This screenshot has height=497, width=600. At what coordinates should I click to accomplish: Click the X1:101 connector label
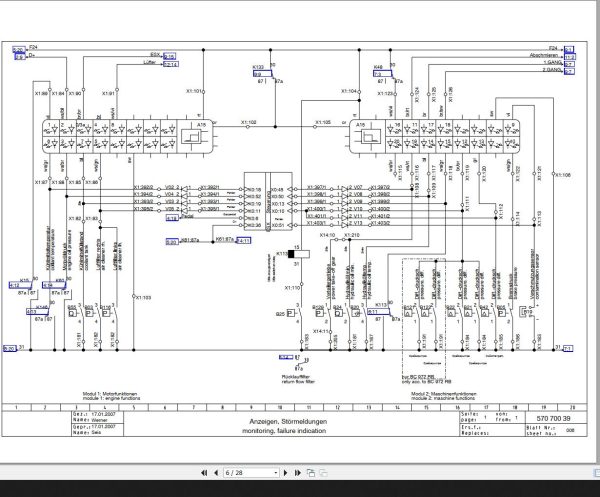point(194,91)
